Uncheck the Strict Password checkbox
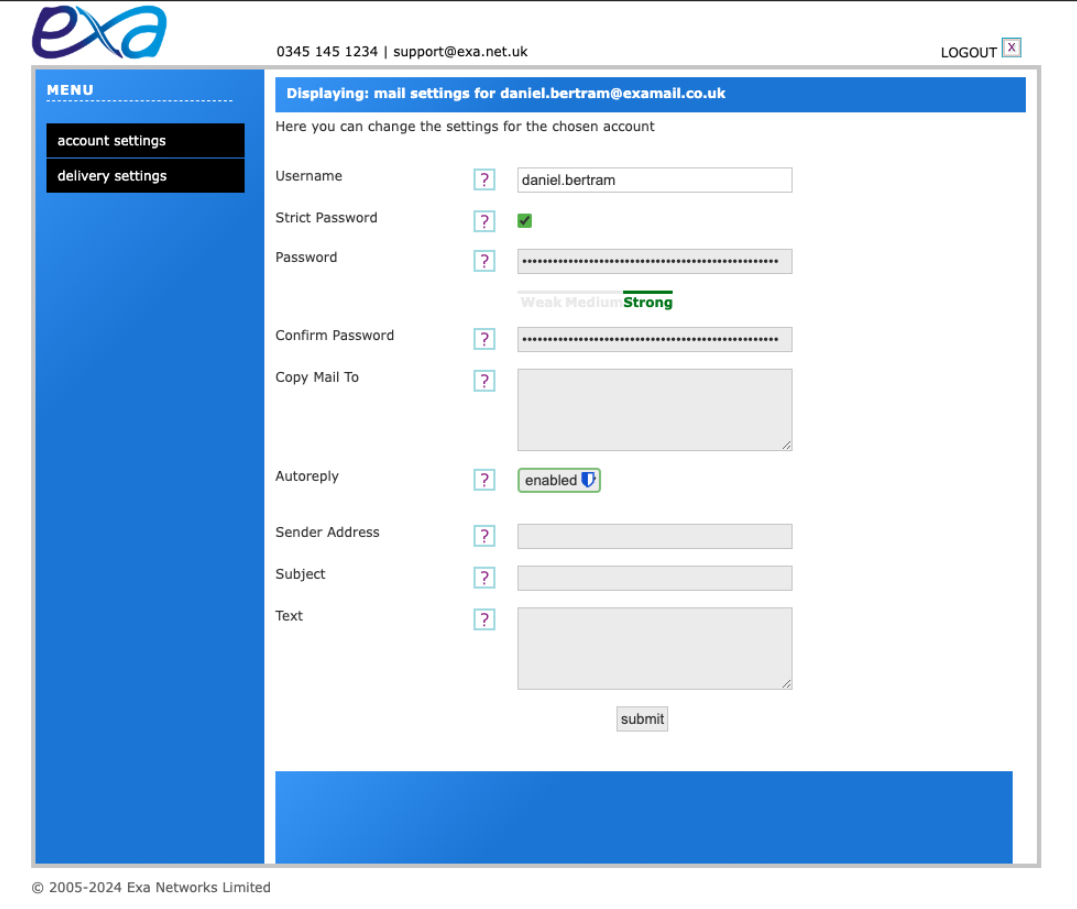The width and height of the screenshot is (1077, 909). (524, 221)
